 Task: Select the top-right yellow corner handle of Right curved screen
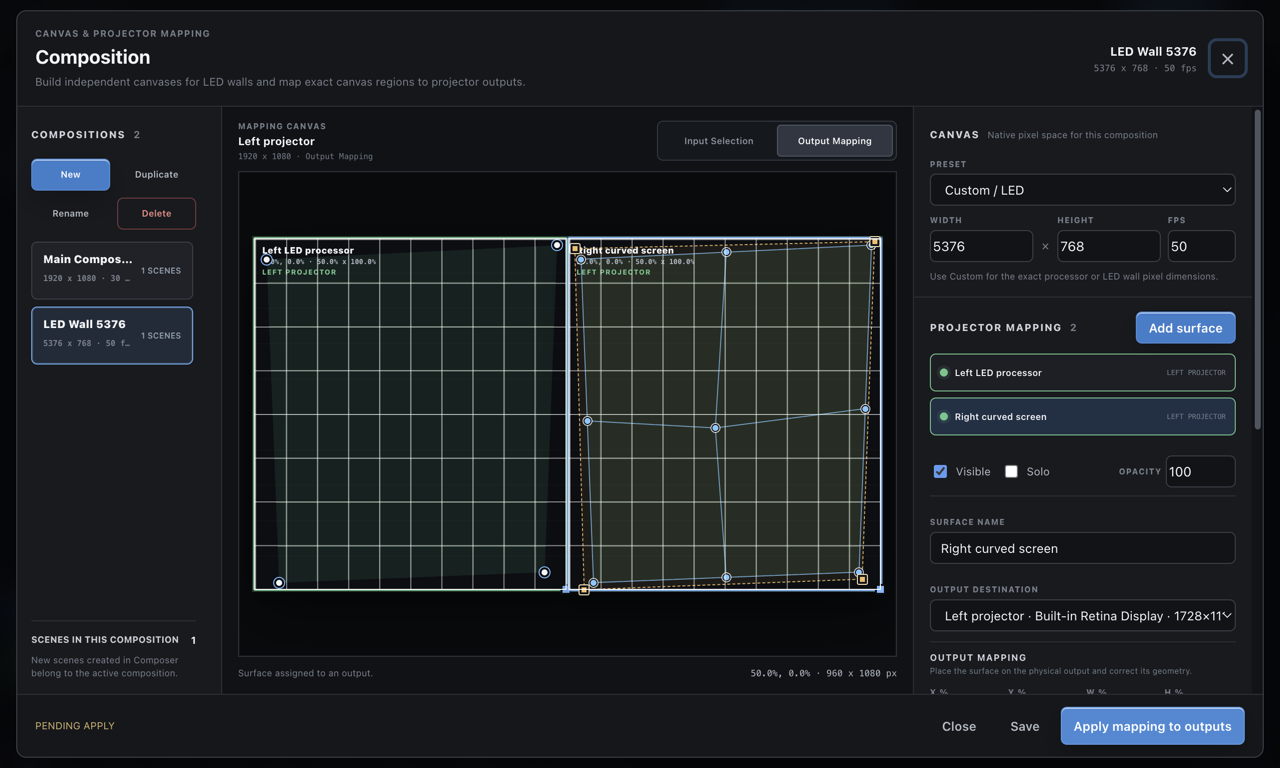(x=874, y=242)
